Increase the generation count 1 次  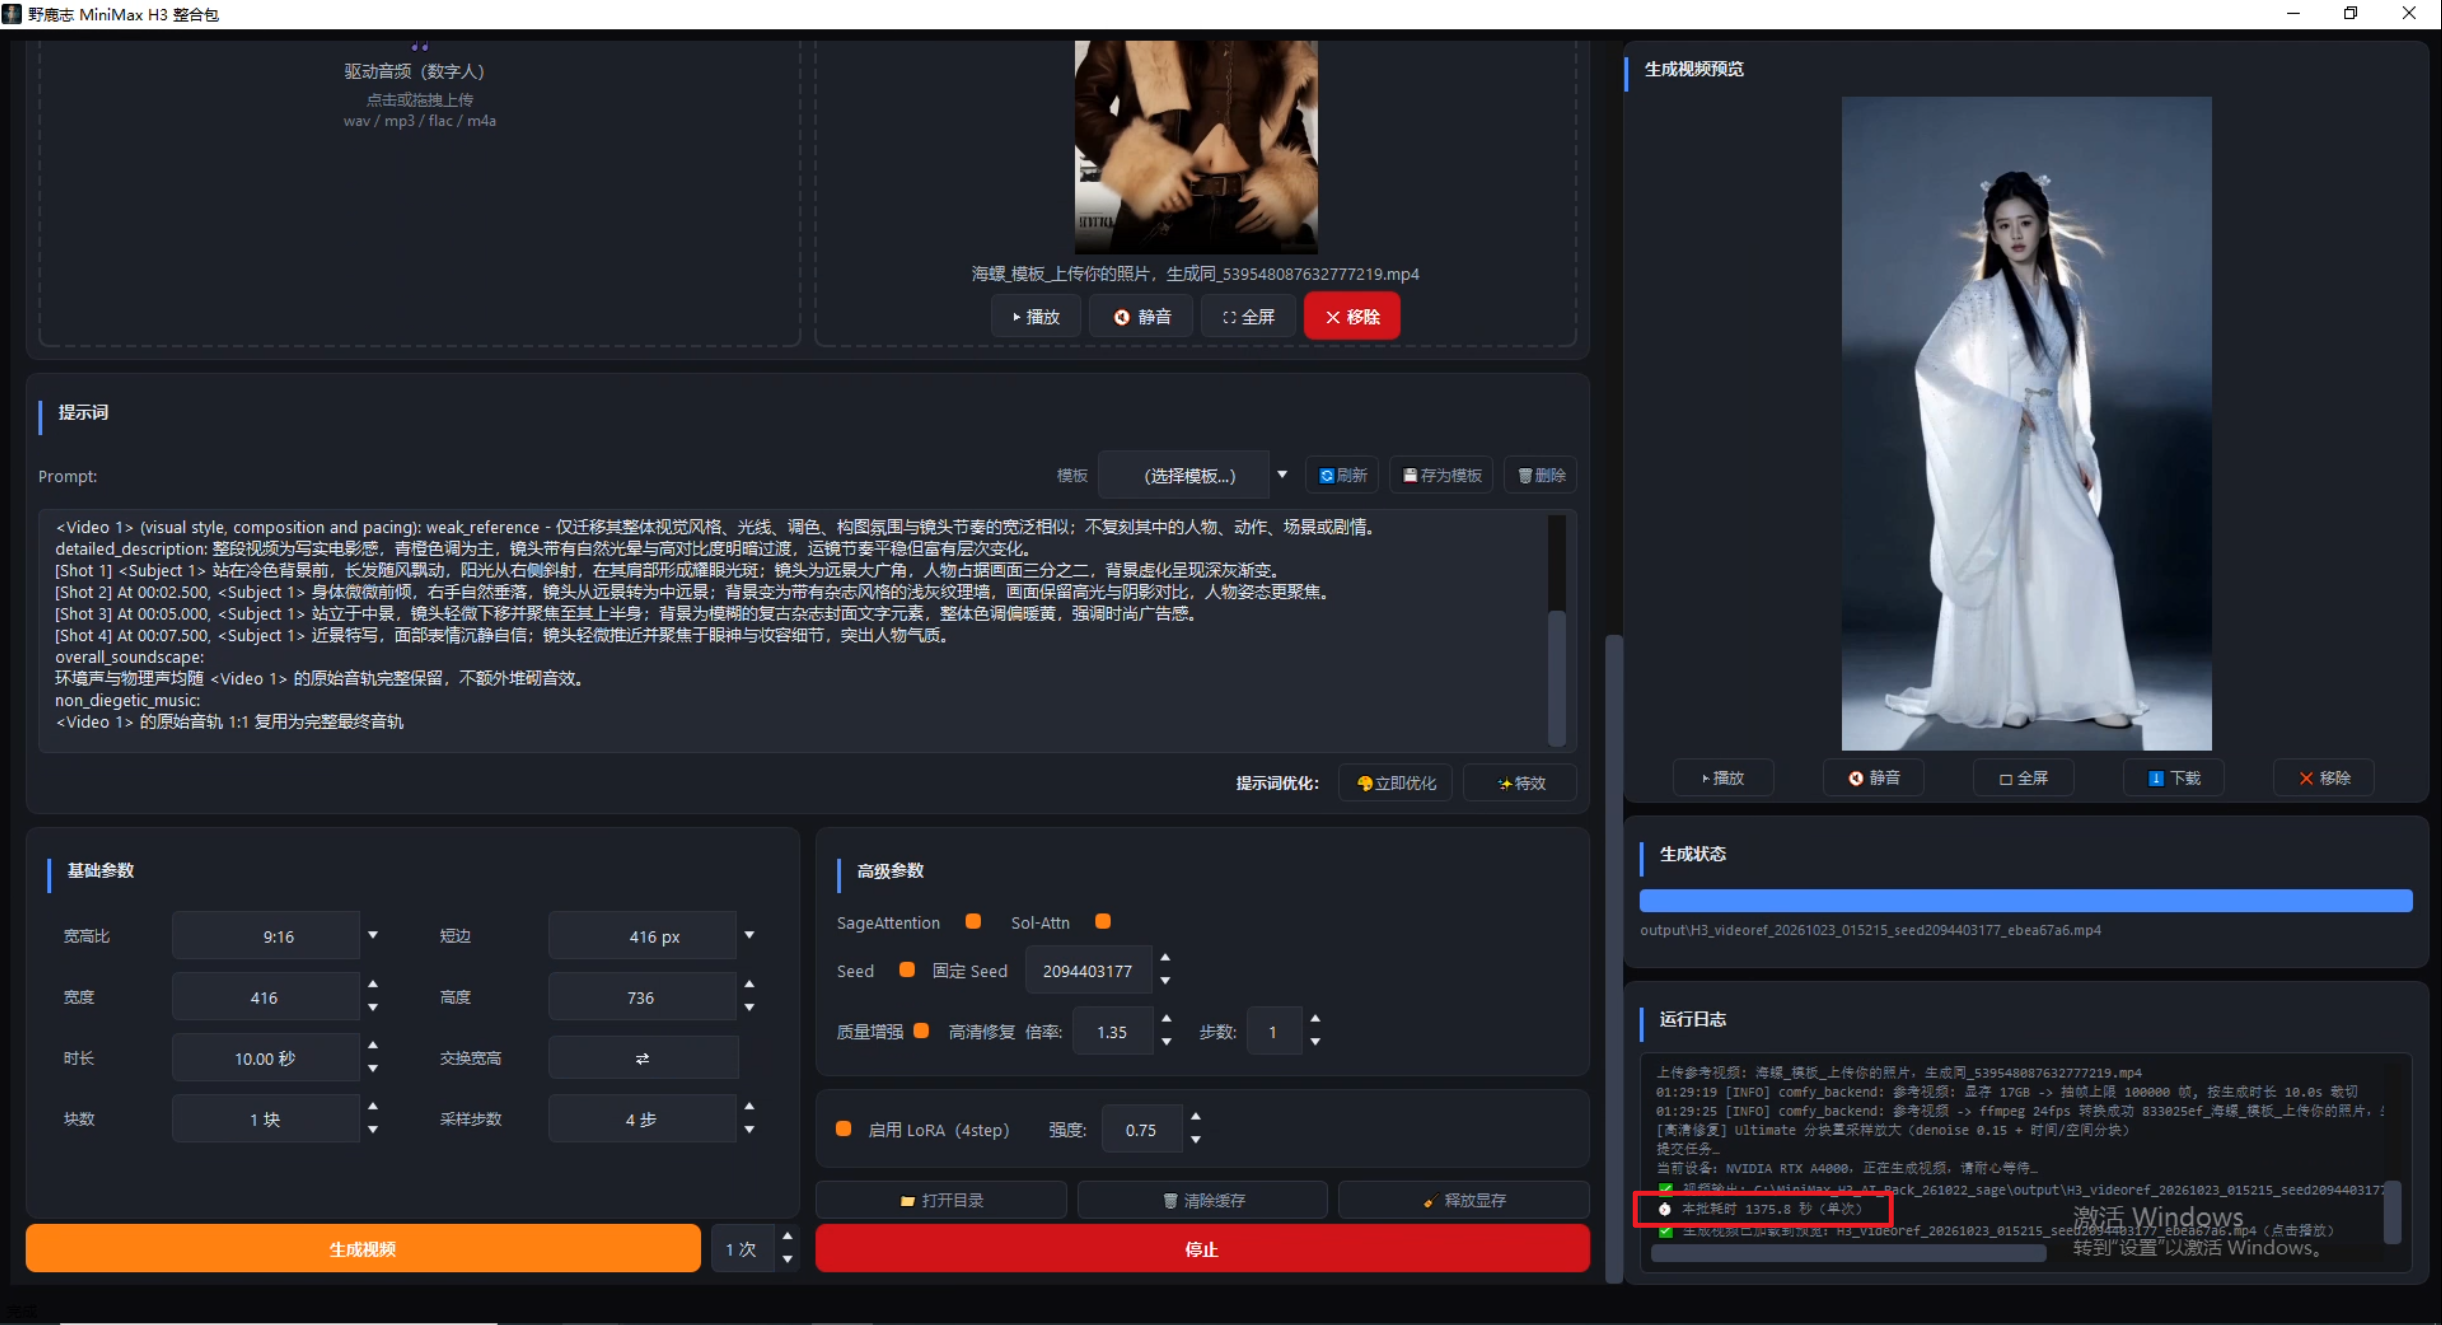point(787,1237)
